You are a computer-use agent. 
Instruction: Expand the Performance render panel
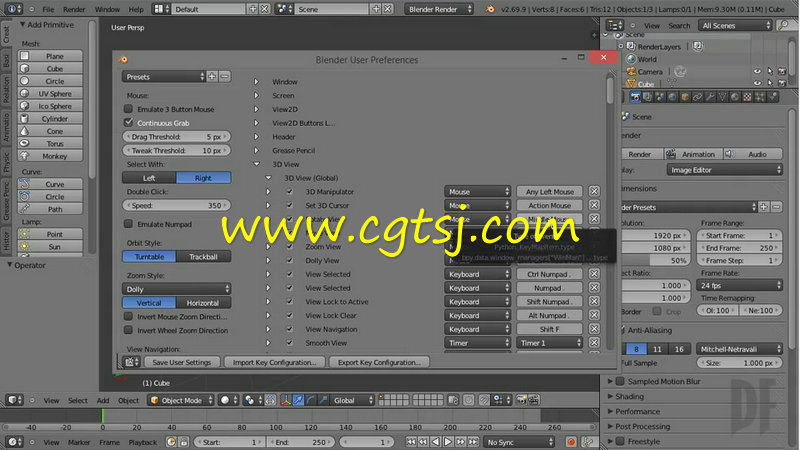[637, 411]
